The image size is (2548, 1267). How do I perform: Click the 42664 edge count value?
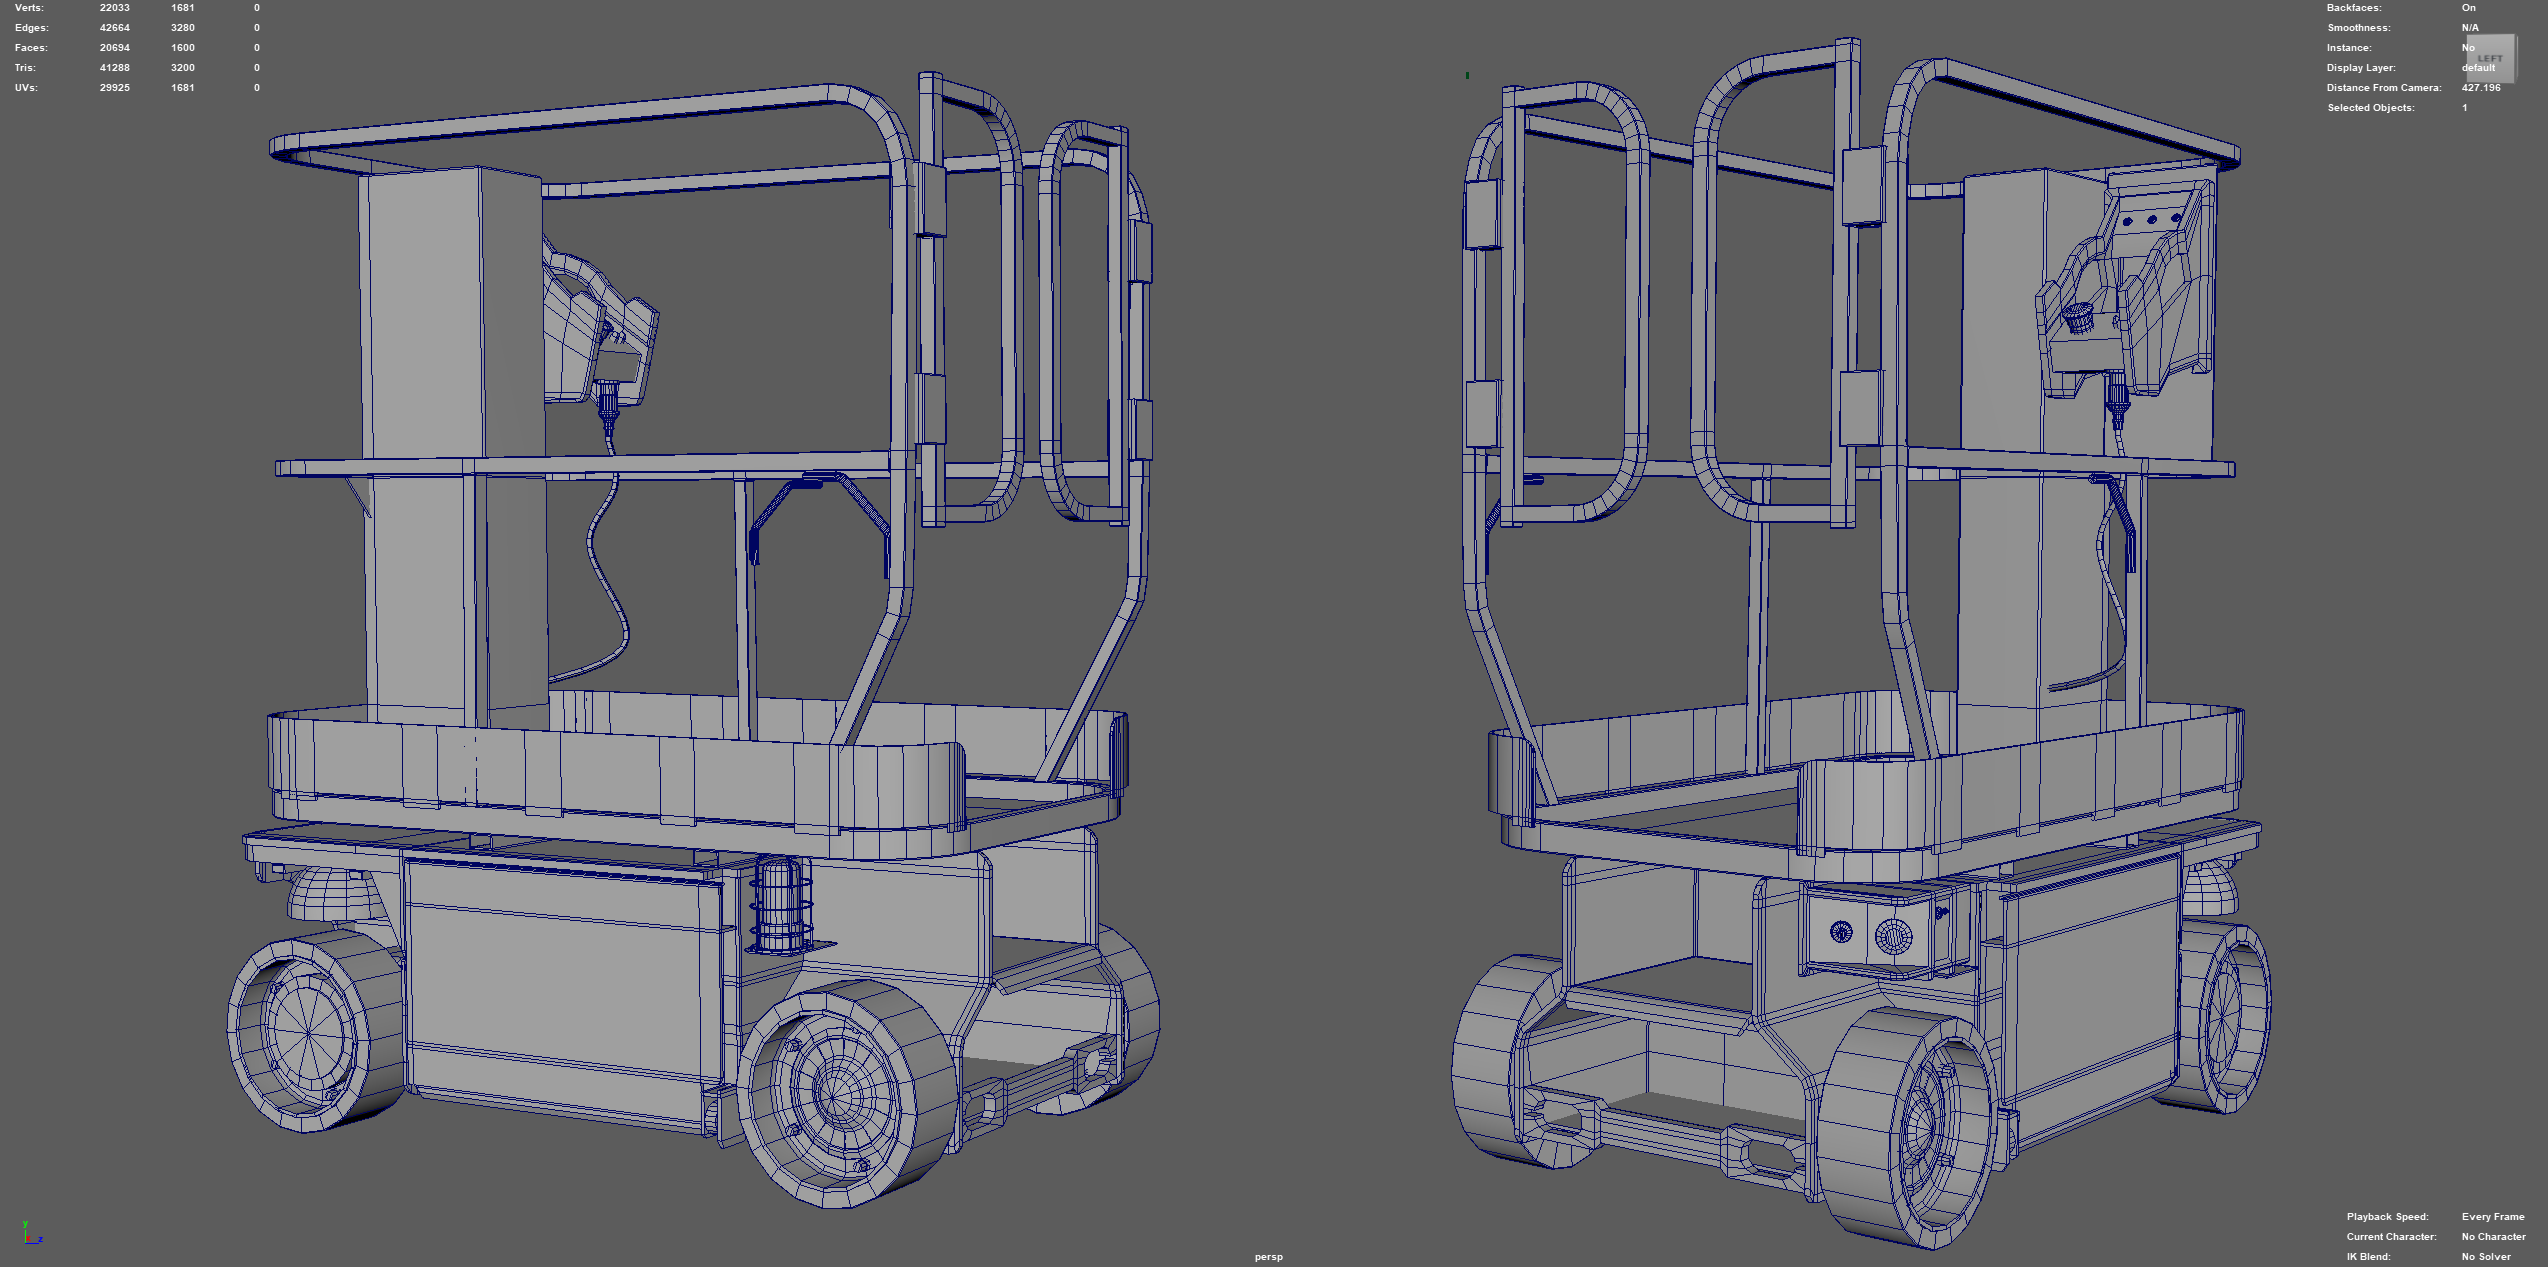tap(115, 28)
